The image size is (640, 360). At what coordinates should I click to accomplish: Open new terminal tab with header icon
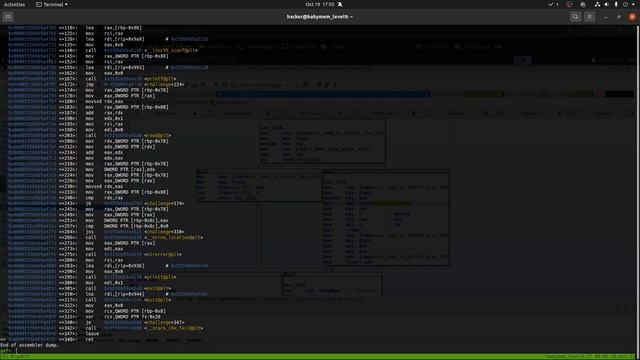[8, 17]
